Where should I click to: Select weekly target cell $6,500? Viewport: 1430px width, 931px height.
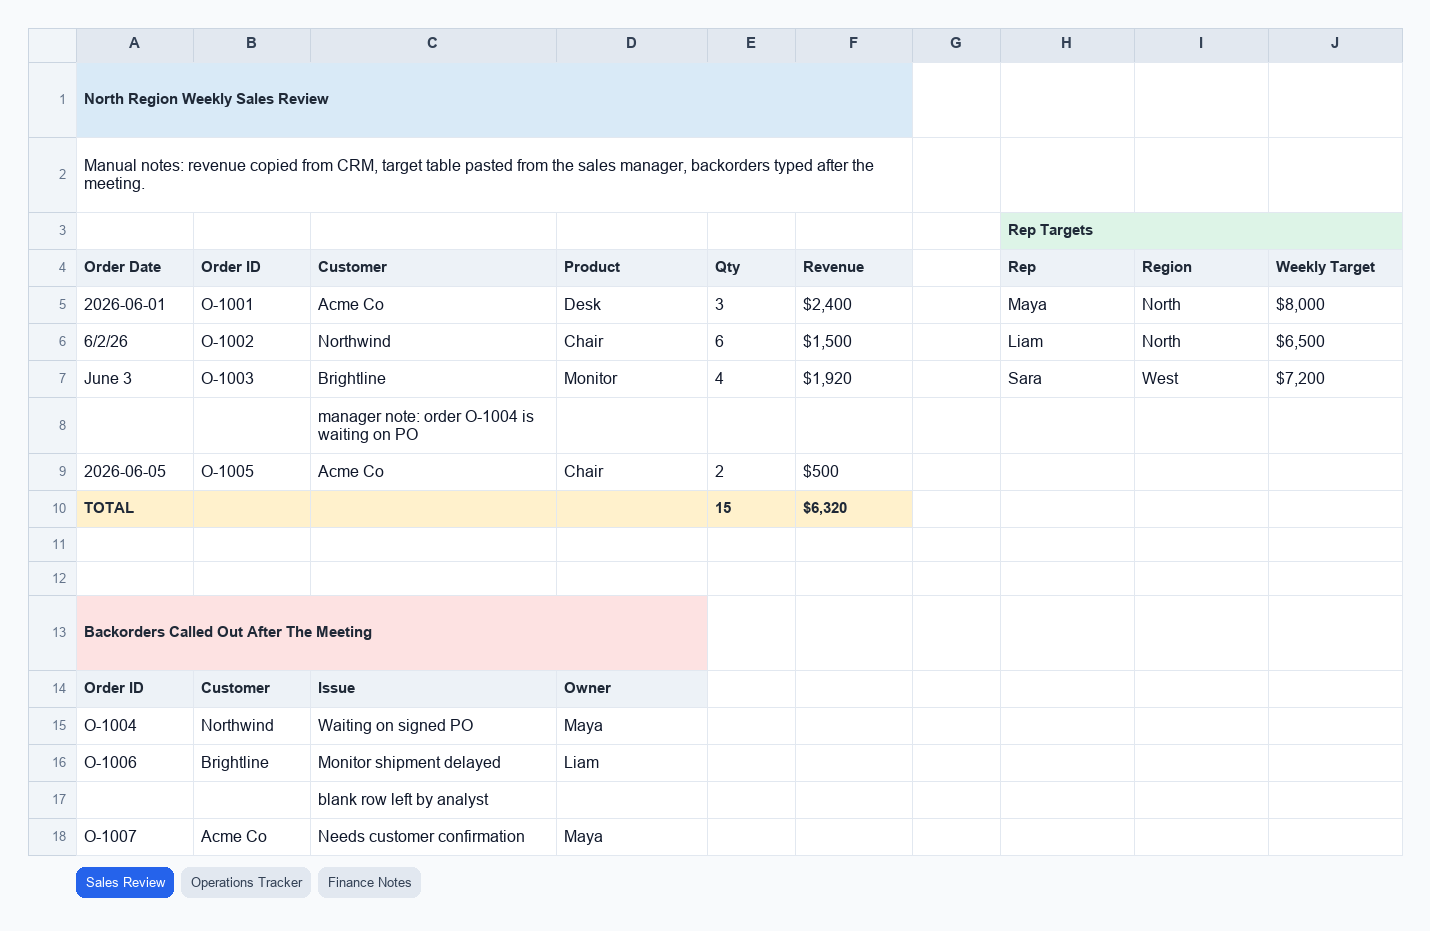pyautogui.click(x=1335, y=342)
